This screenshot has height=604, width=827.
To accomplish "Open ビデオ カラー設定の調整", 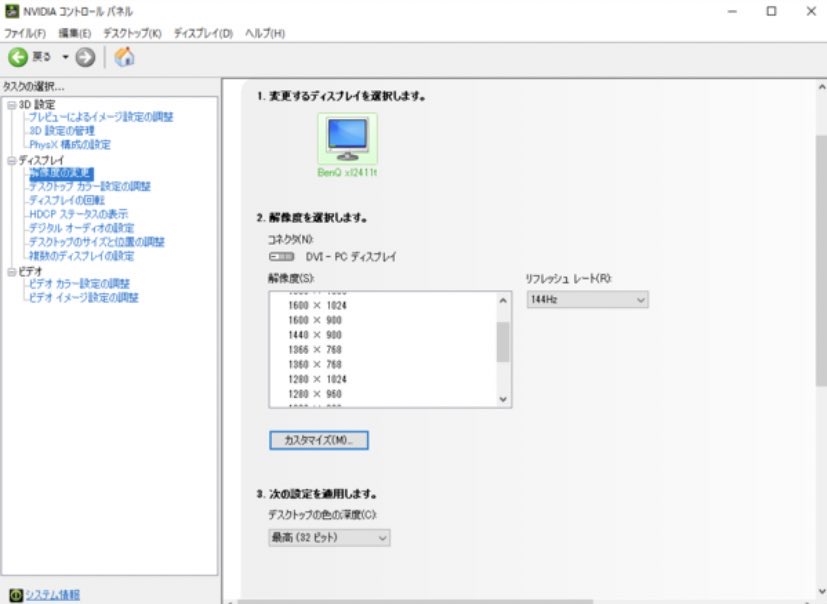I will click(79, 284).
